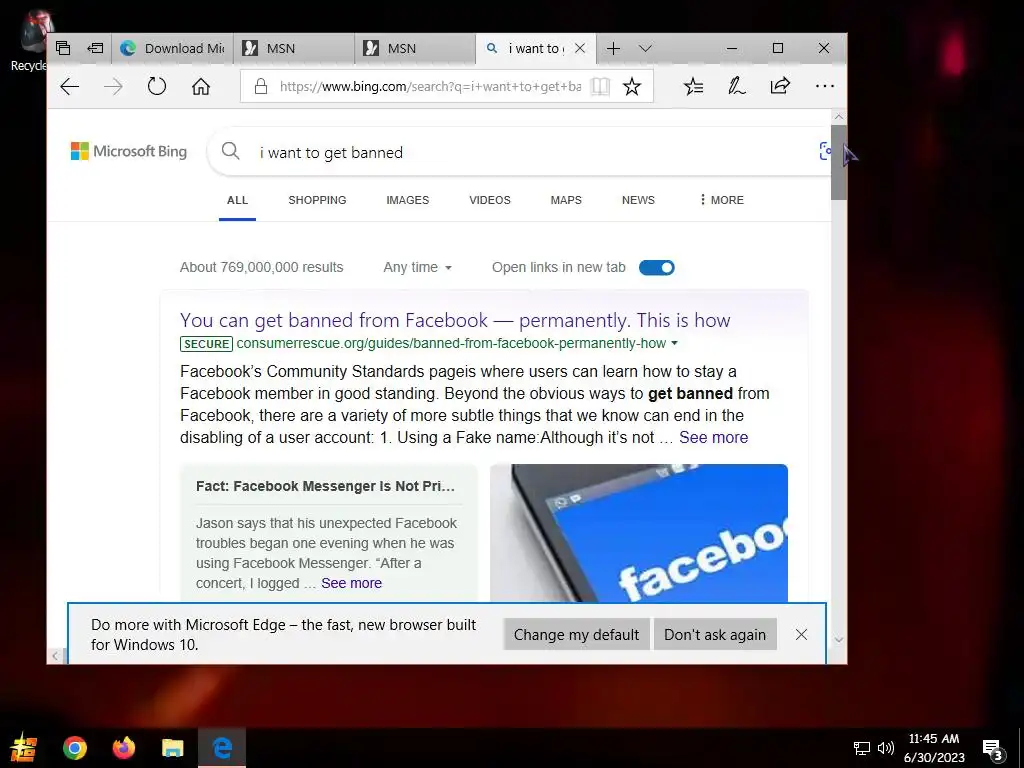Add page to favorites with star icon
Viewport: 1024px width, 768px height.
point(632,86)
